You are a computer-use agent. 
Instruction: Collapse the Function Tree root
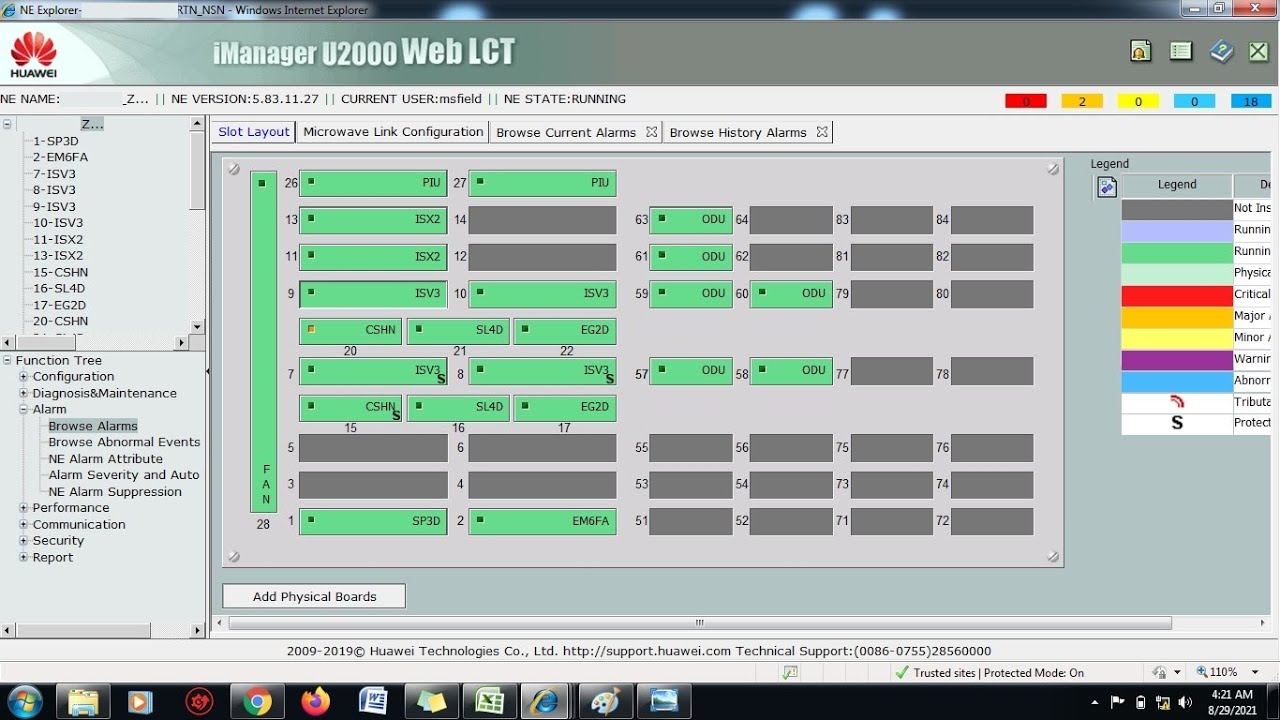pyautogui.click(x=8, y=360)
